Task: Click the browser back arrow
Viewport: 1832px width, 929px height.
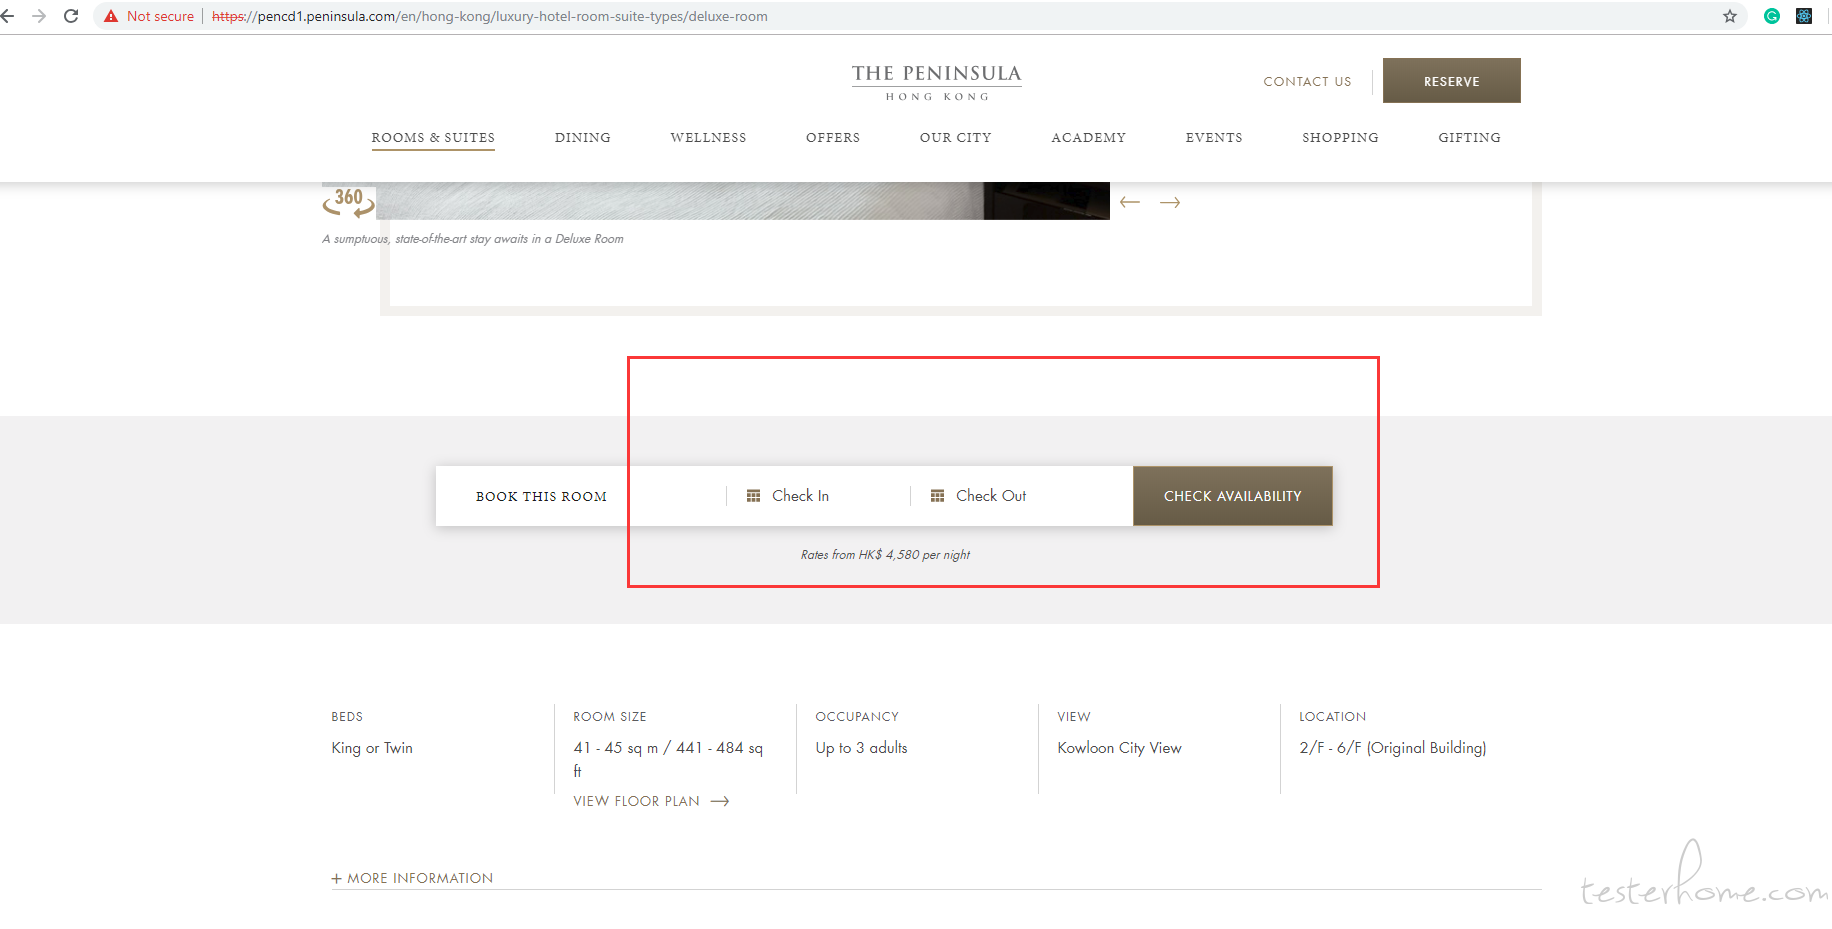Action: 8,16
